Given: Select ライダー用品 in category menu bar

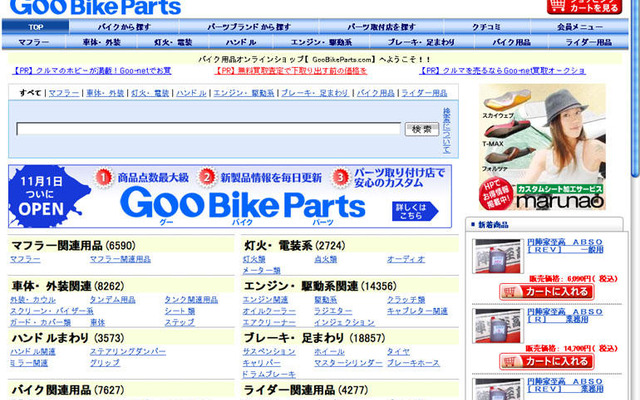Looking at the screenshot, I should pos(588,42).
